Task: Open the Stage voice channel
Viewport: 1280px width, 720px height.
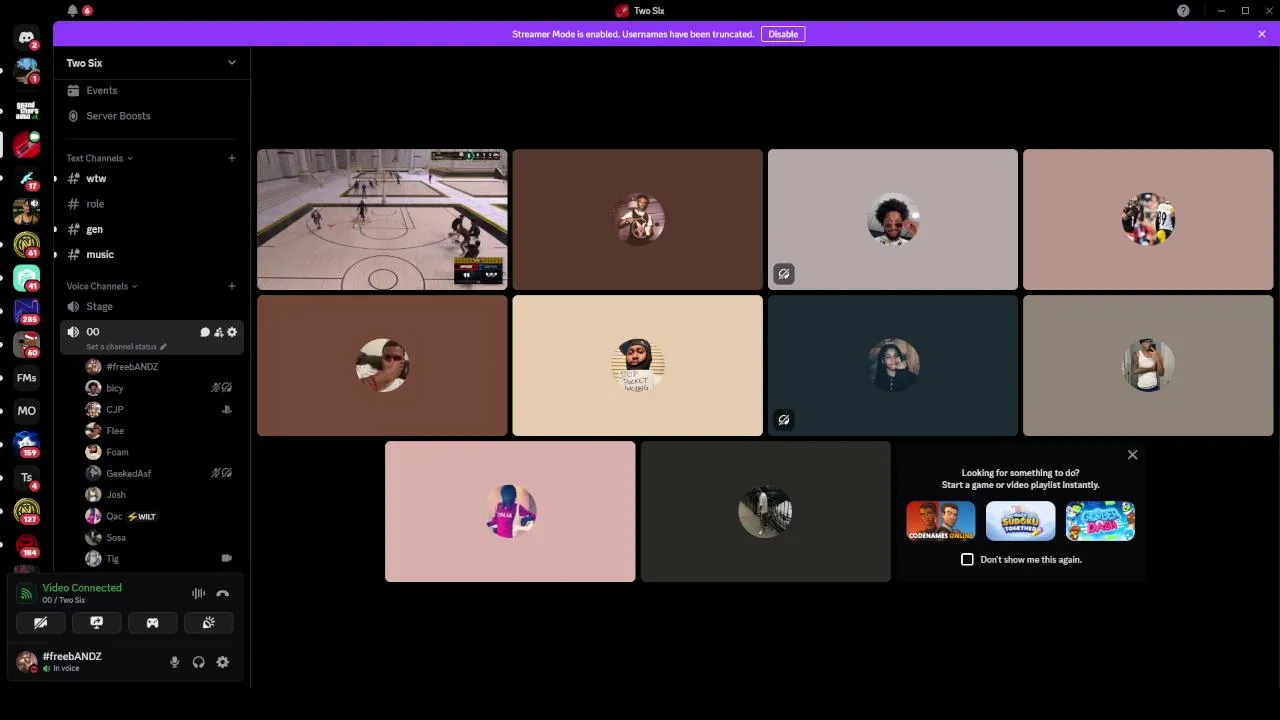Action: point(150,307)
